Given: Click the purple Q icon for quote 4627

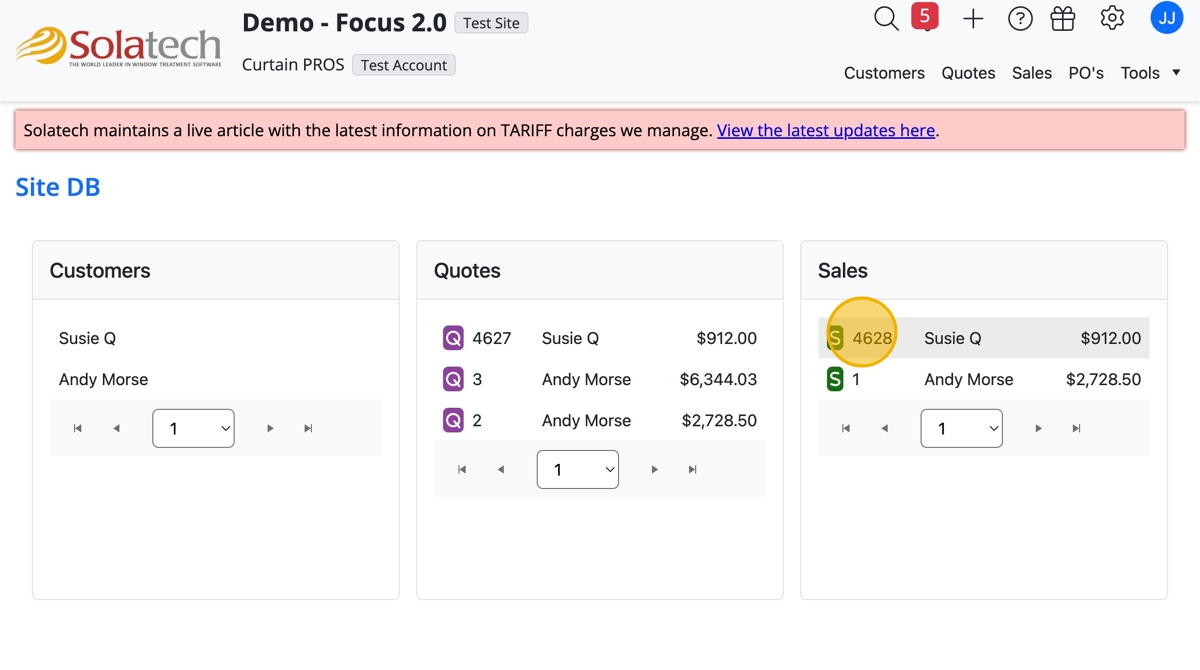Looking at the screenshot, I should [x=453, y=338].
